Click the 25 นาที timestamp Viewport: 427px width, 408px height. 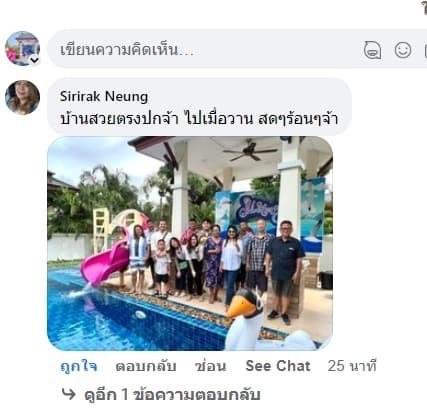(352, 366)
